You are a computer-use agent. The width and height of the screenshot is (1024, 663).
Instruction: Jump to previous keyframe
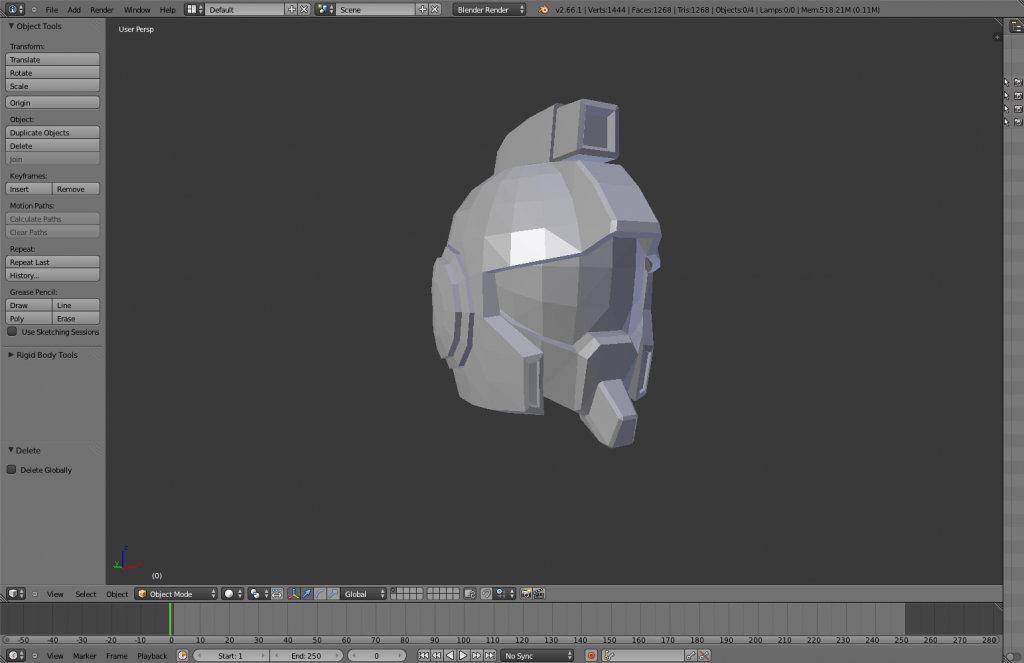(x=437, y=655)
